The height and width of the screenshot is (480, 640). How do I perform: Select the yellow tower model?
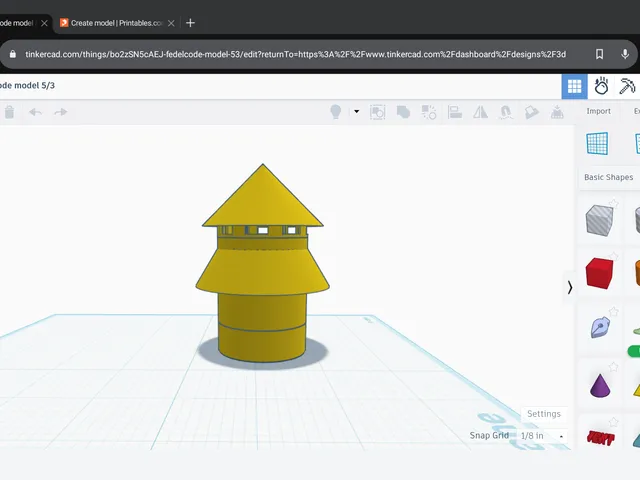262,263
